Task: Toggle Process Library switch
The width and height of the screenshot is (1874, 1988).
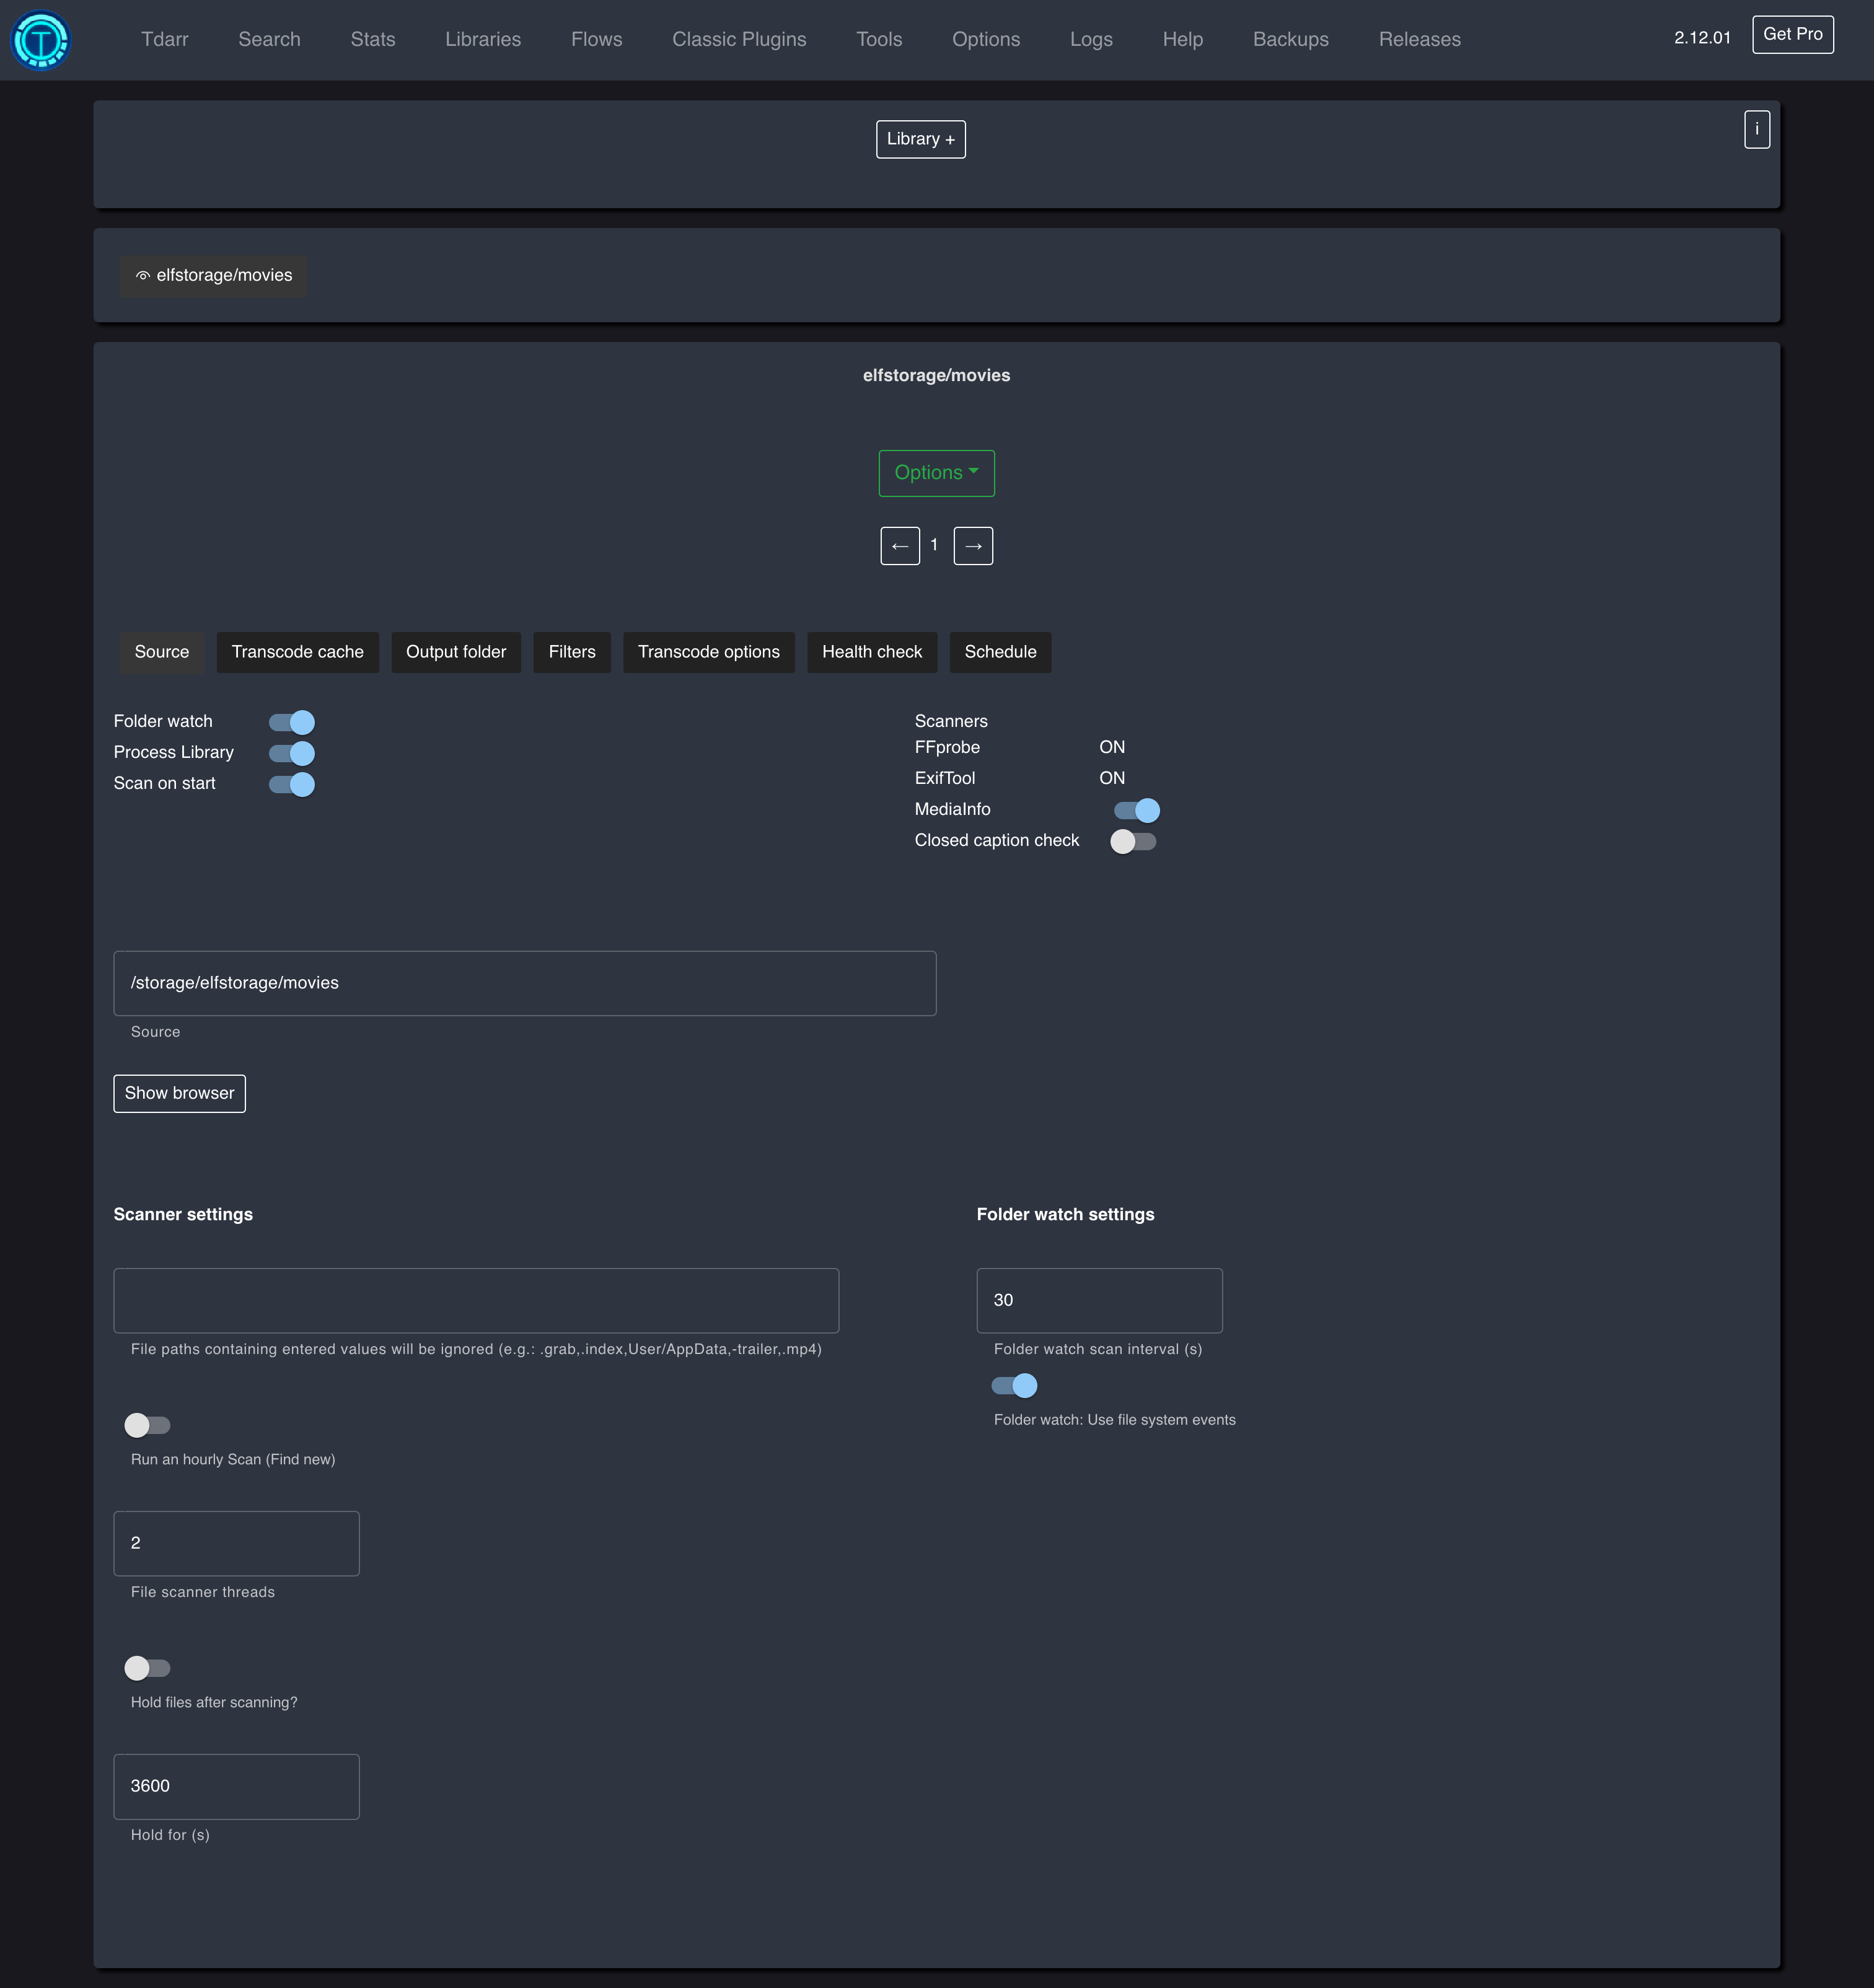Action: pos(292,753)
